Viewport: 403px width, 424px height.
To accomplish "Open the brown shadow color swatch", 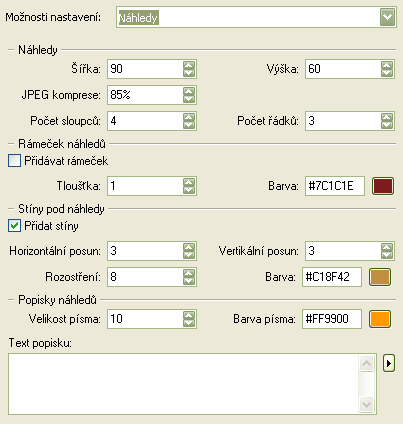I will coord(380,277).
